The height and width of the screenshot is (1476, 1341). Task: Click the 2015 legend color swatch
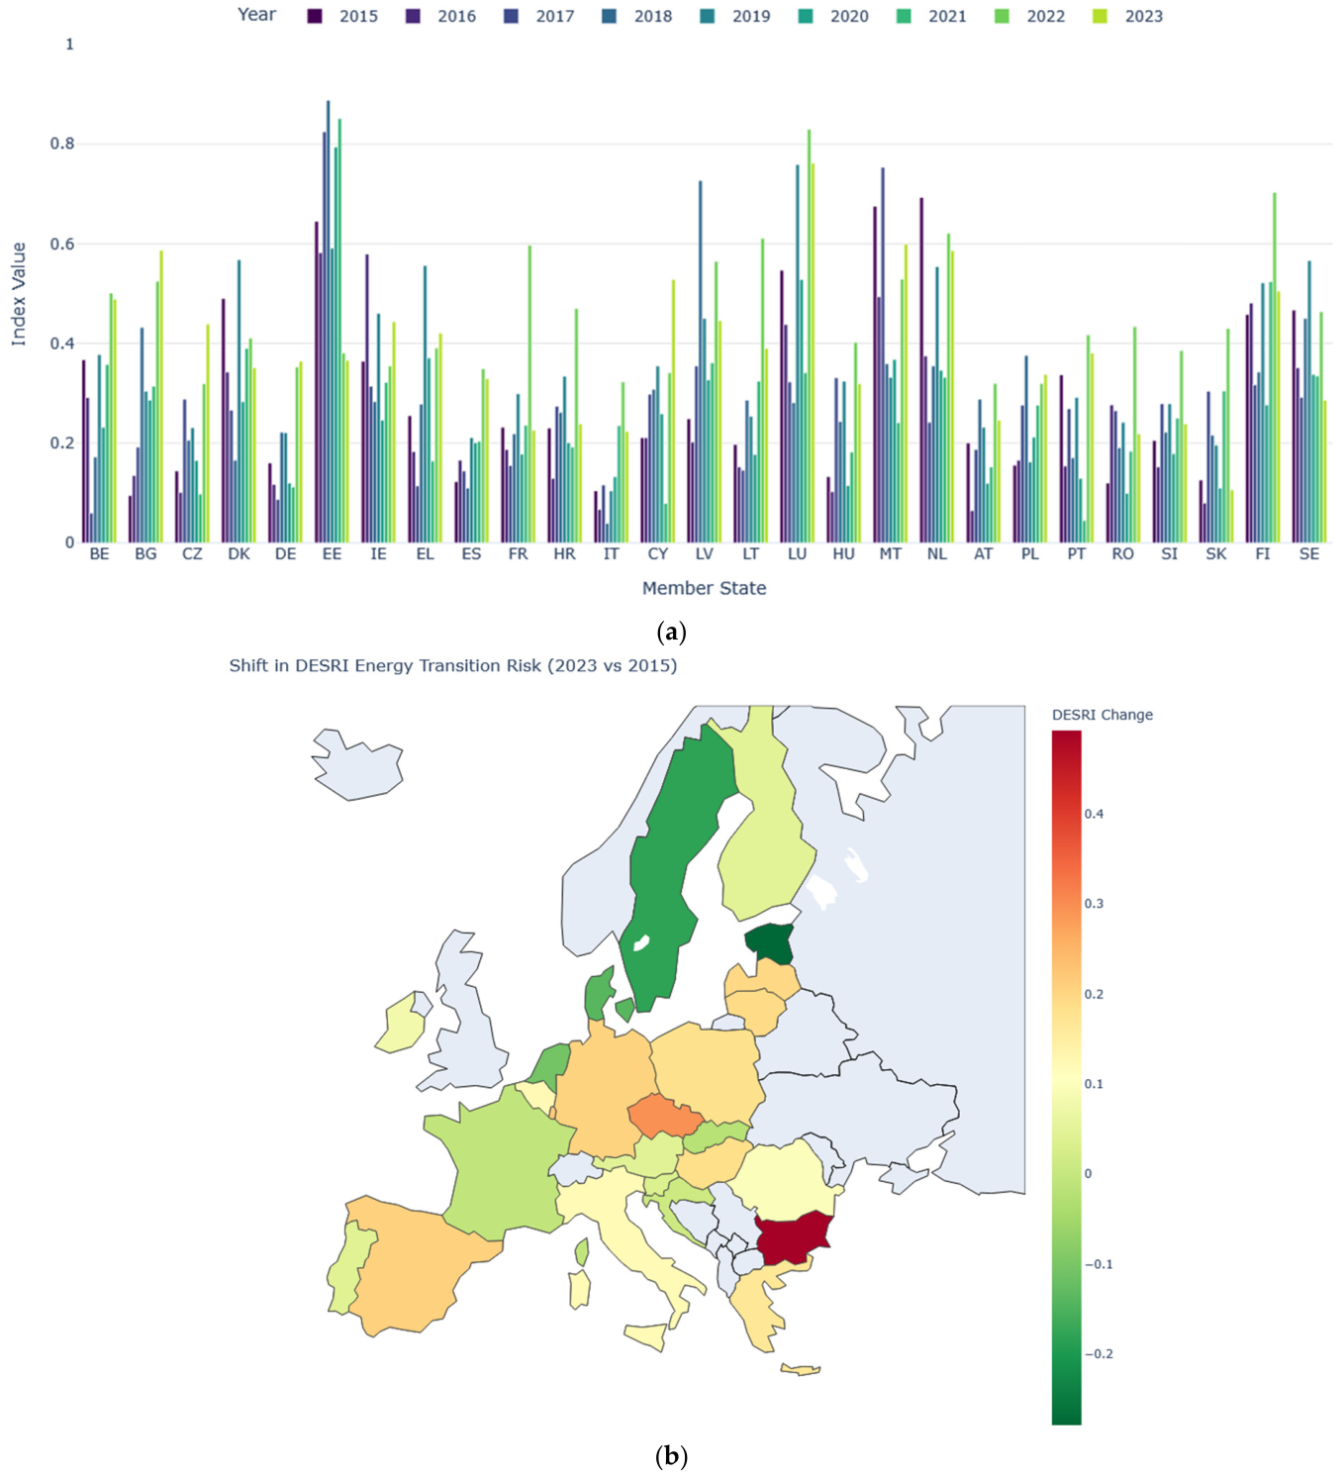point(315,16)
